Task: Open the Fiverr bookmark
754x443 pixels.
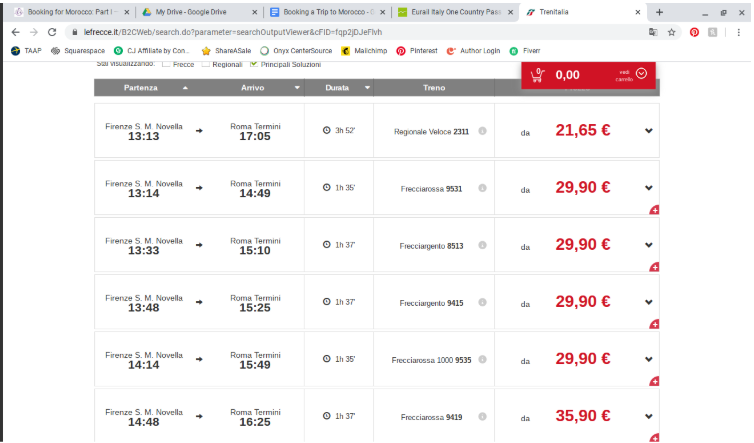Action: pos(525,51)
